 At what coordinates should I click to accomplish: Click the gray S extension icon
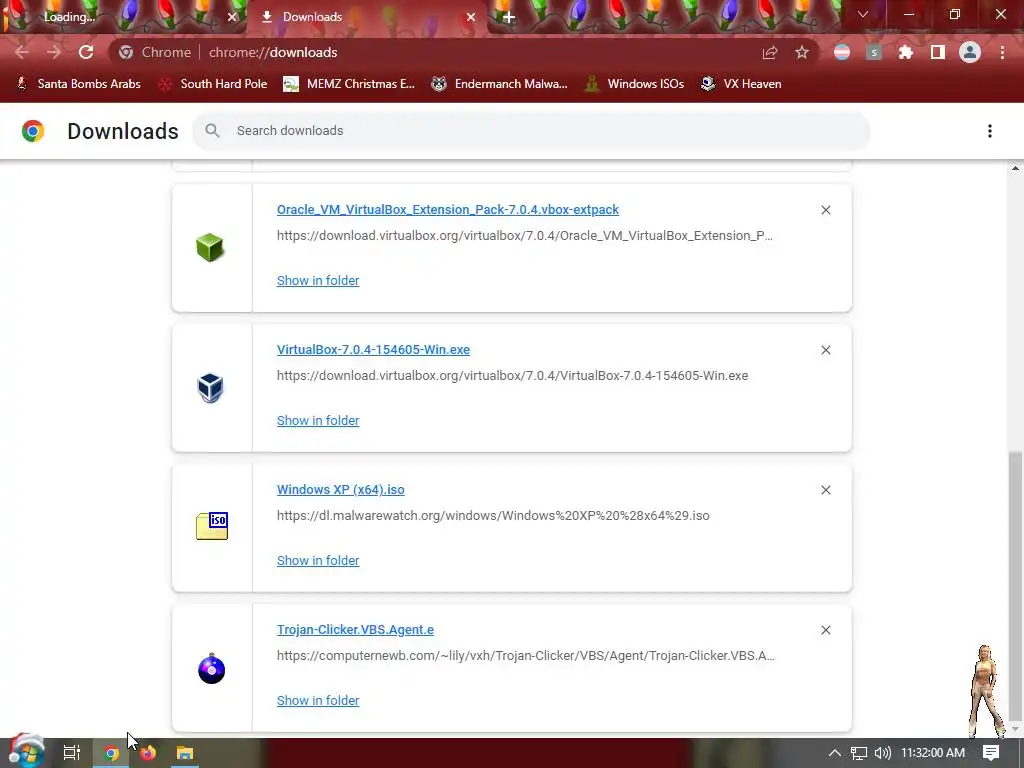pos(874,52)
